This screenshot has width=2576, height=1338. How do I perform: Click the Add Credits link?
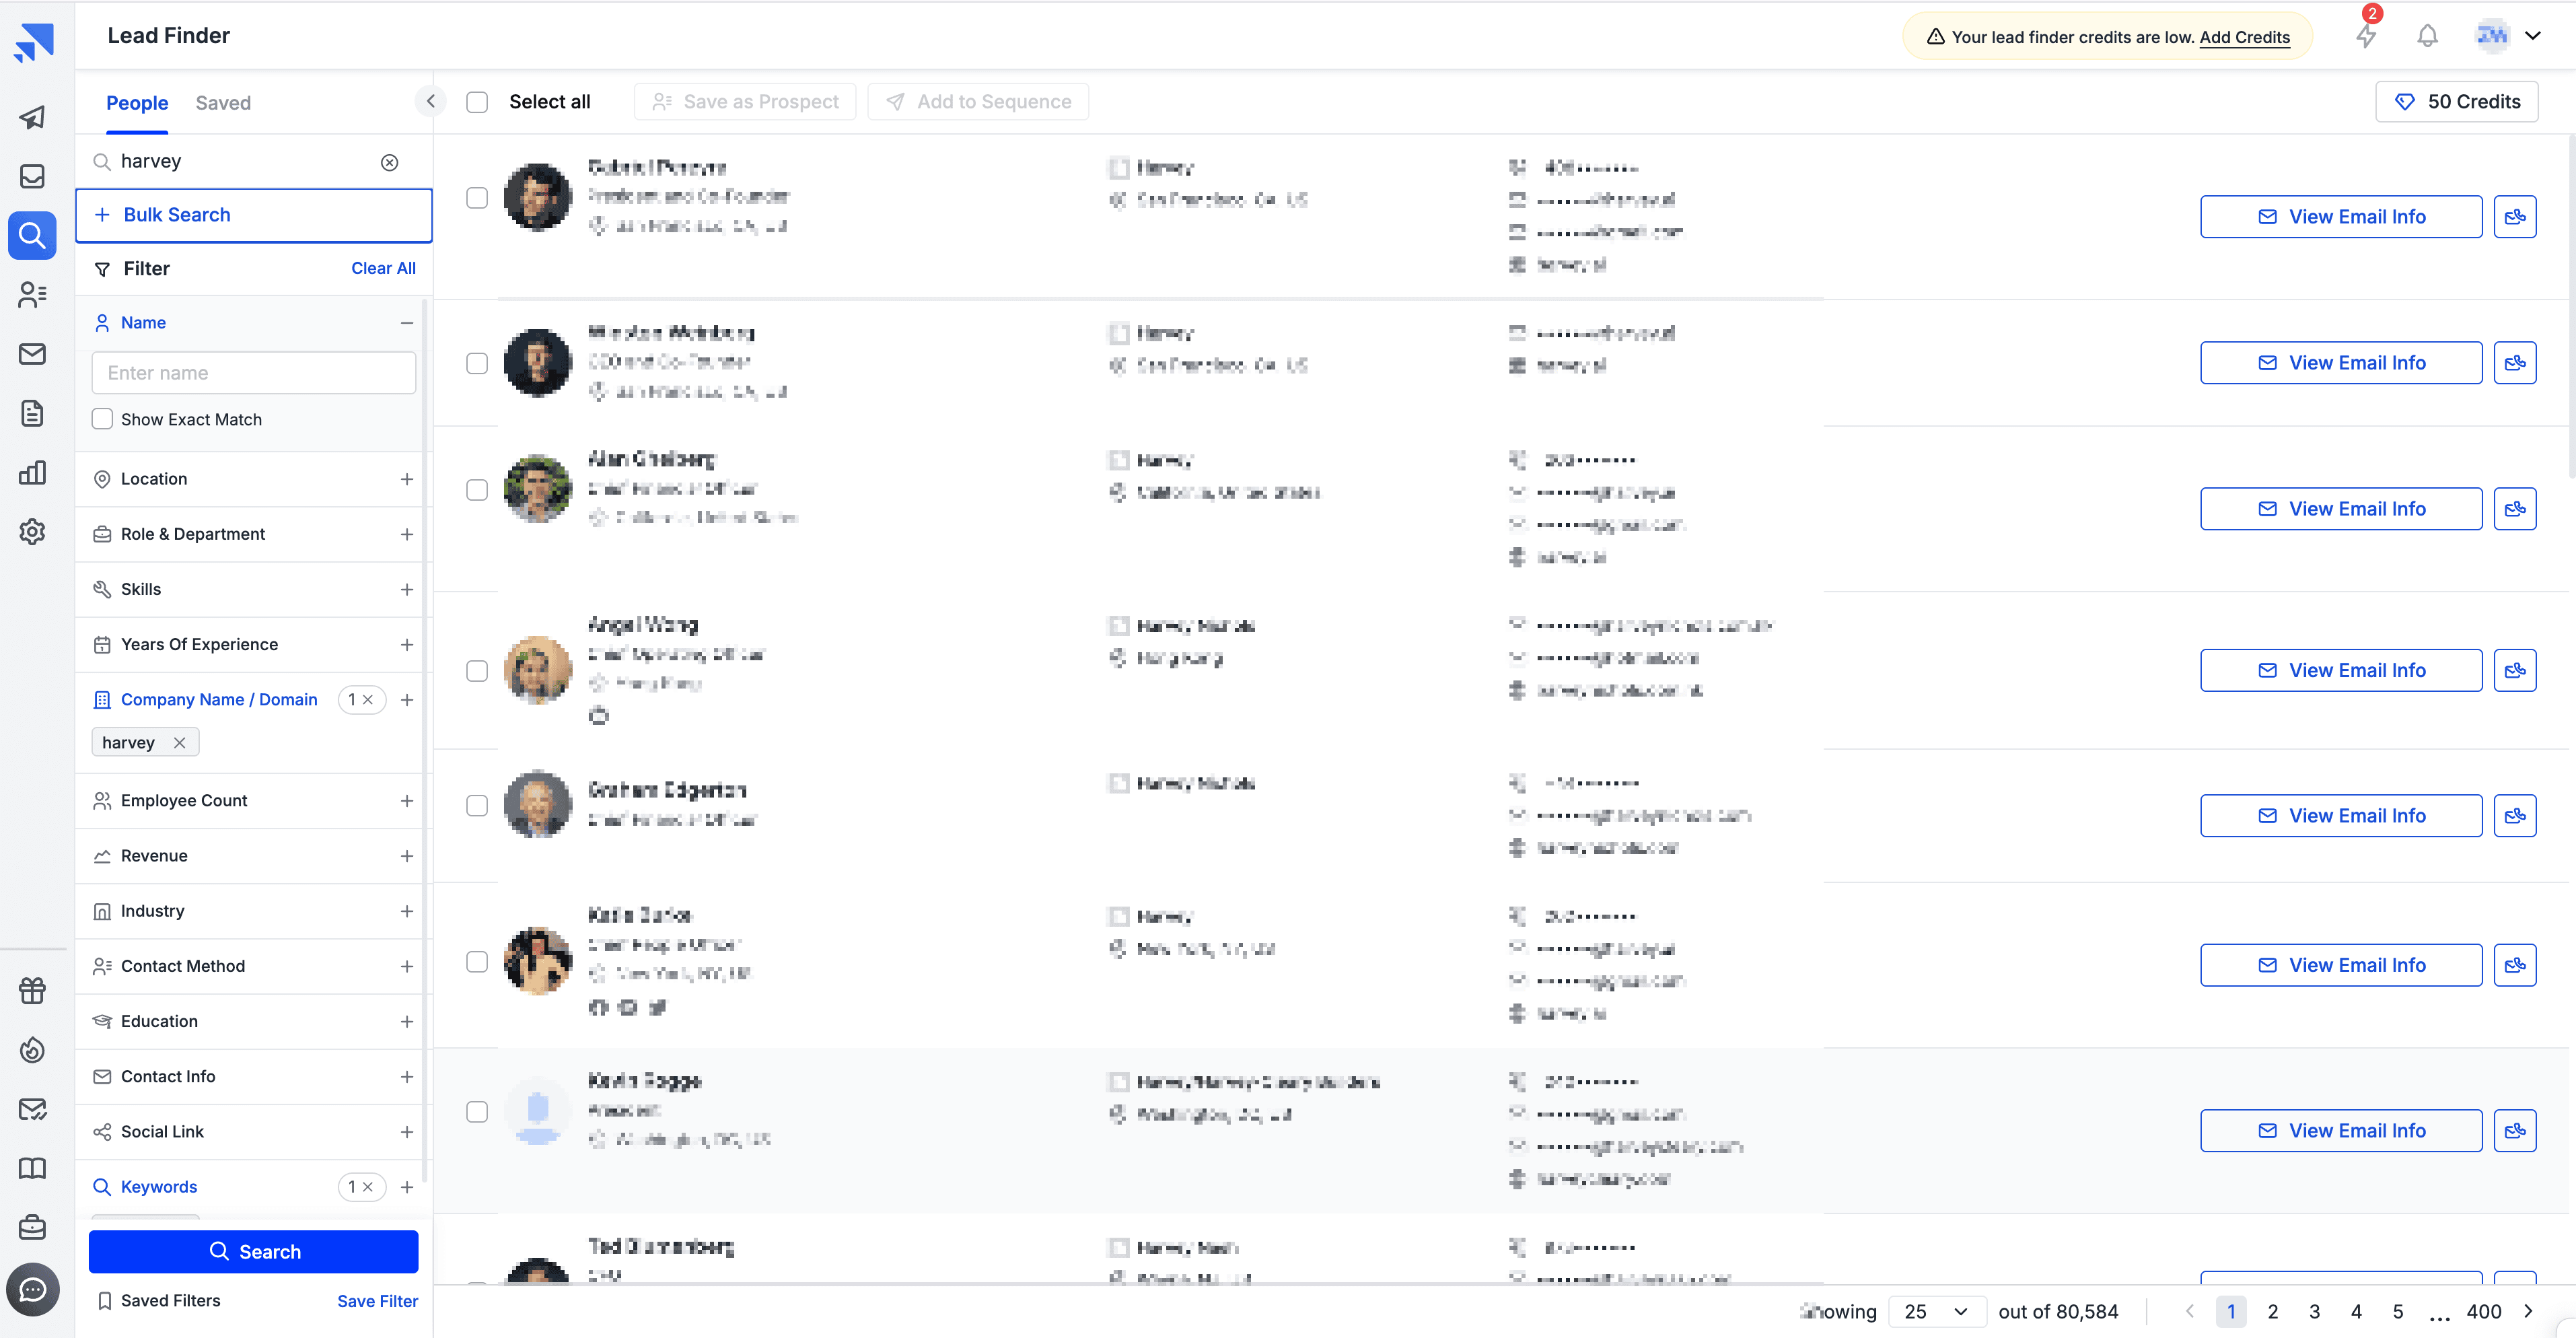[2244, 37]
